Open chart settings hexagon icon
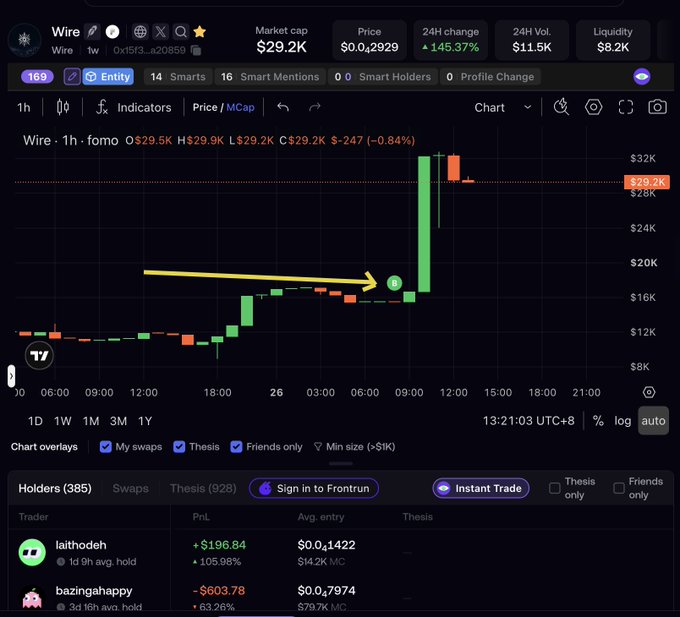 593,107
